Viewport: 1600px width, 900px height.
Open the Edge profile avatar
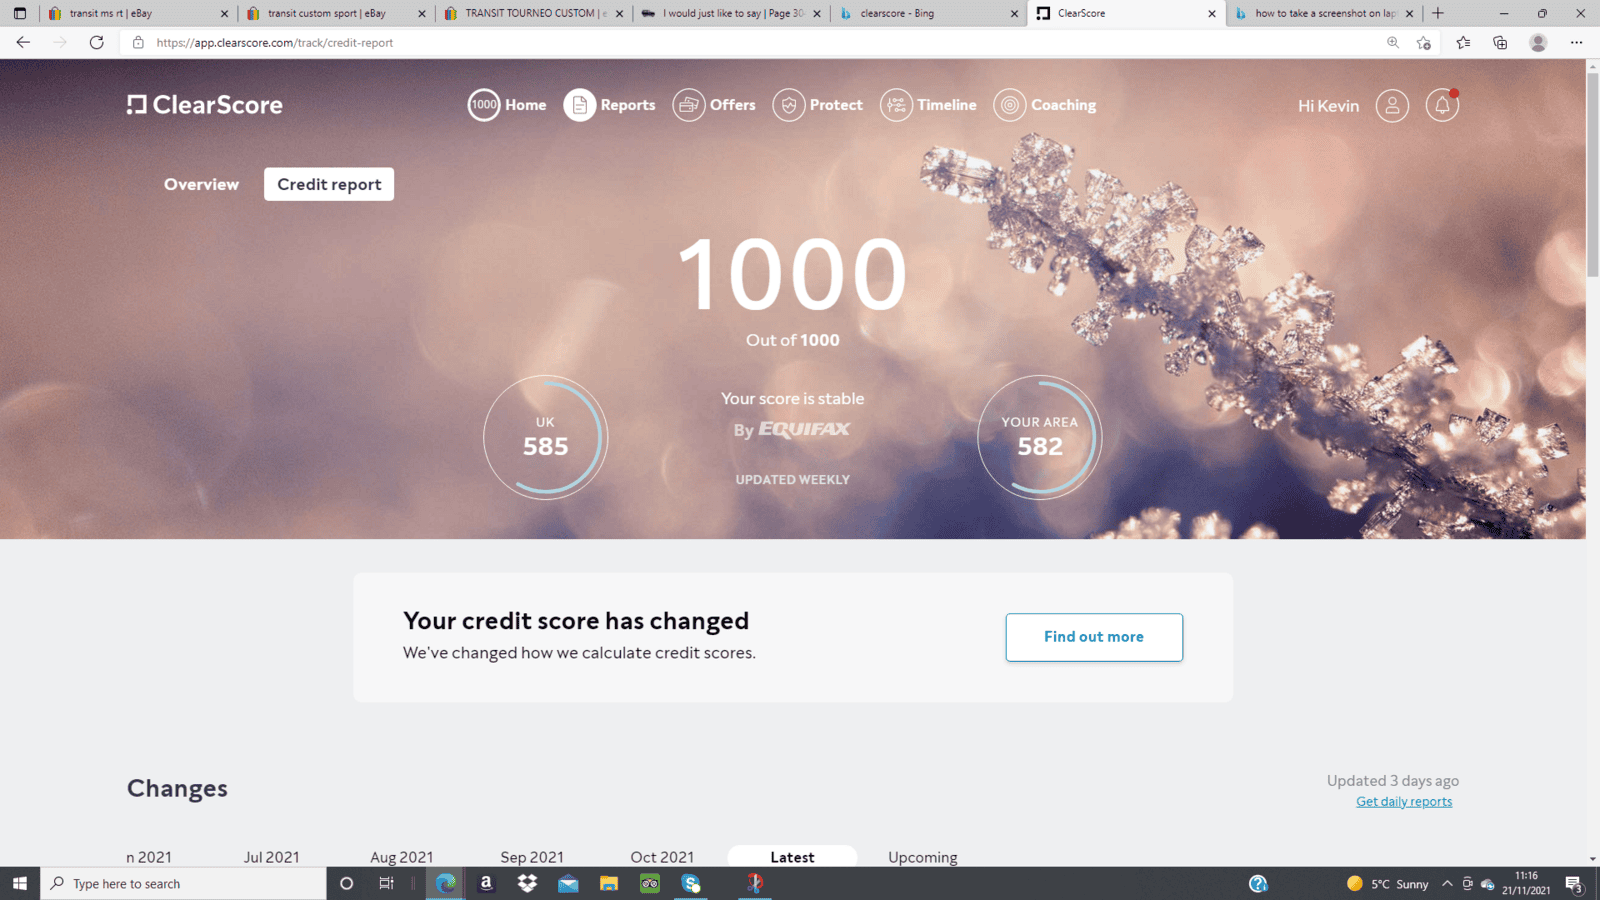tap(1538, 42)
